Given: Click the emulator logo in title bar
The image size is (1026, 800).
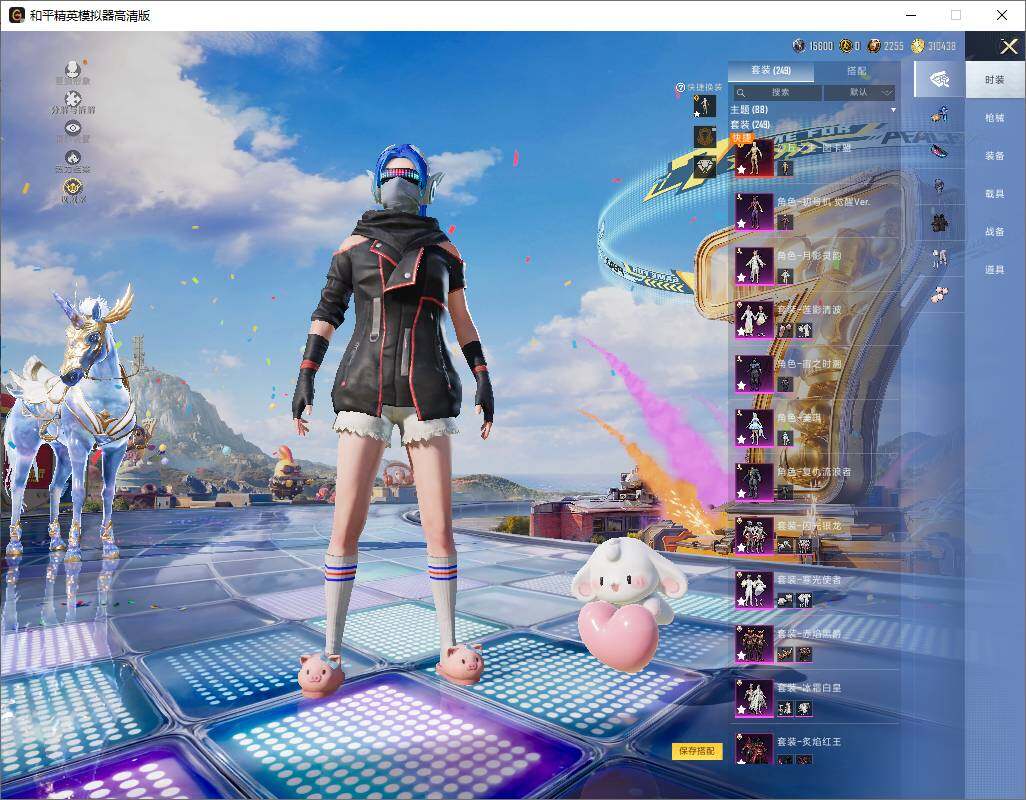Looking at the screenshot, I should (x=16, y=15).
